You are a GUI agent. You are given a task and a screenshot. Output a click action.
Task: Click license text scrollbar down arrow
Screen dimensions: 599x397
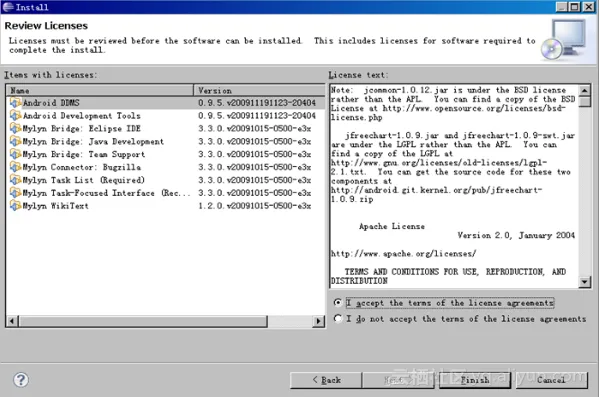point(584,282)
